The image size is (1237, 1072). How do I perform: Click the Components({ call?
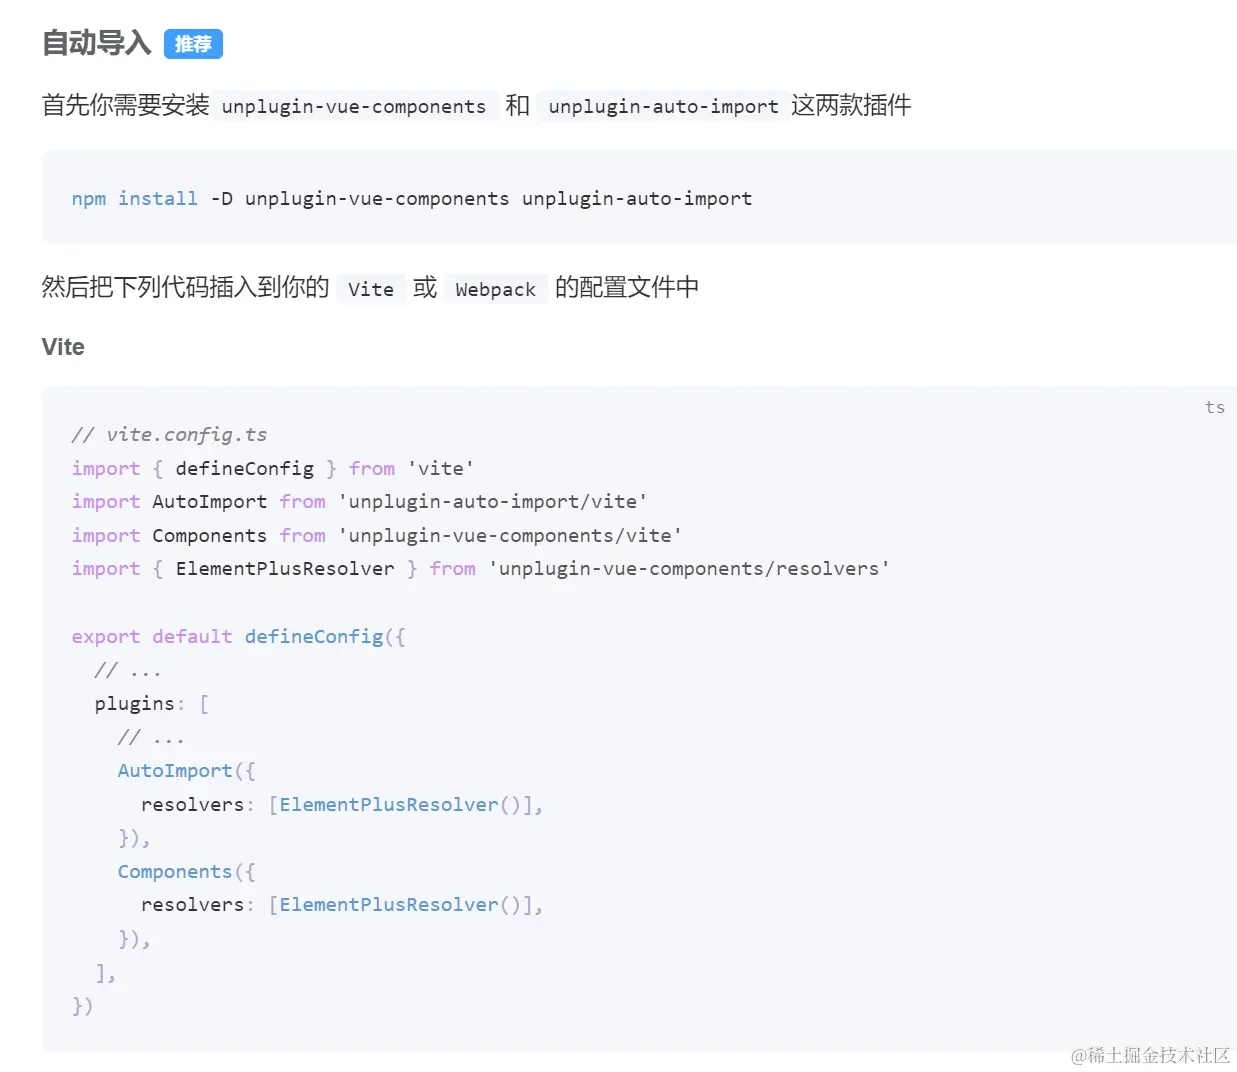[187, 871]
